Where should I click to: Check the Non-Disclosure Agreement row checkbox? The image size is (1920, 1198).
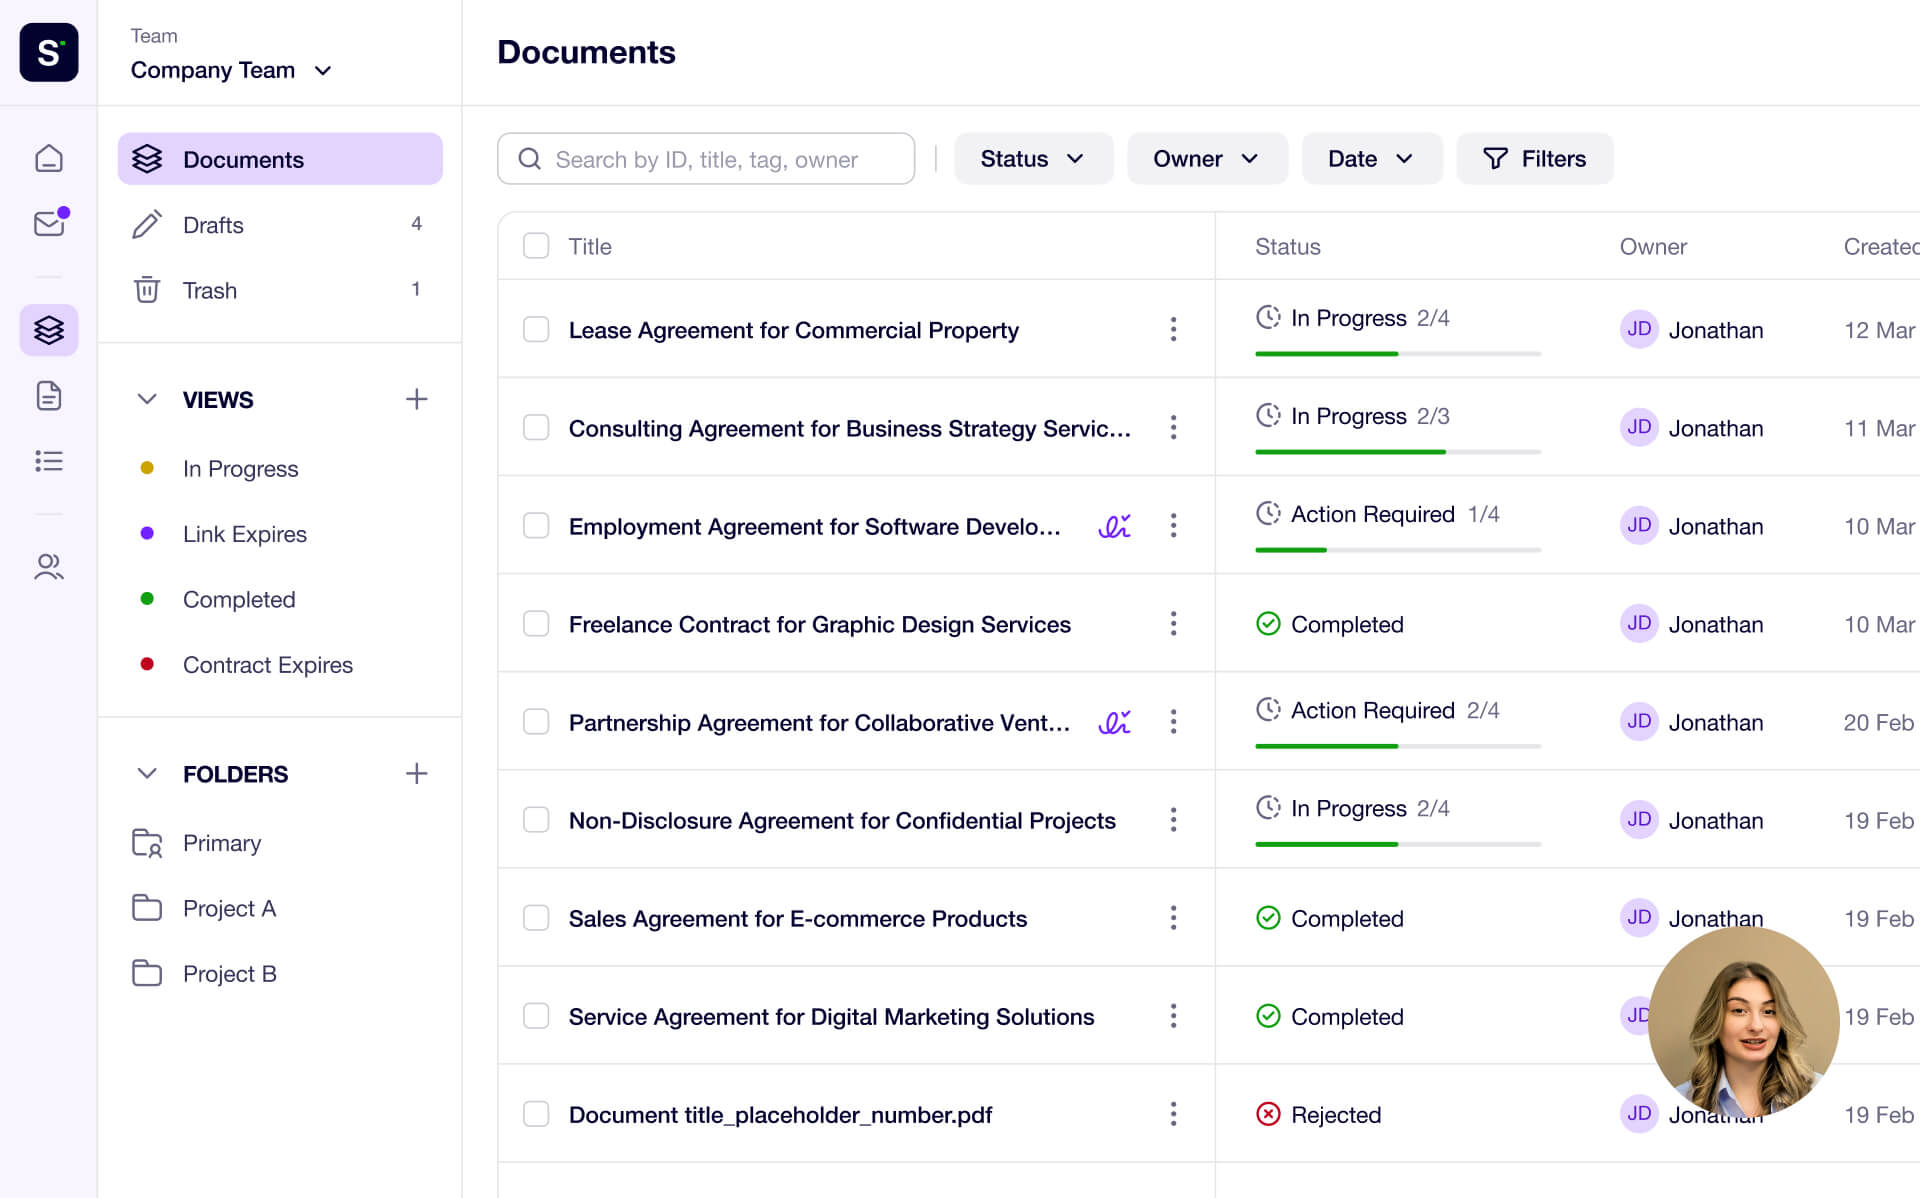[536, 819]
